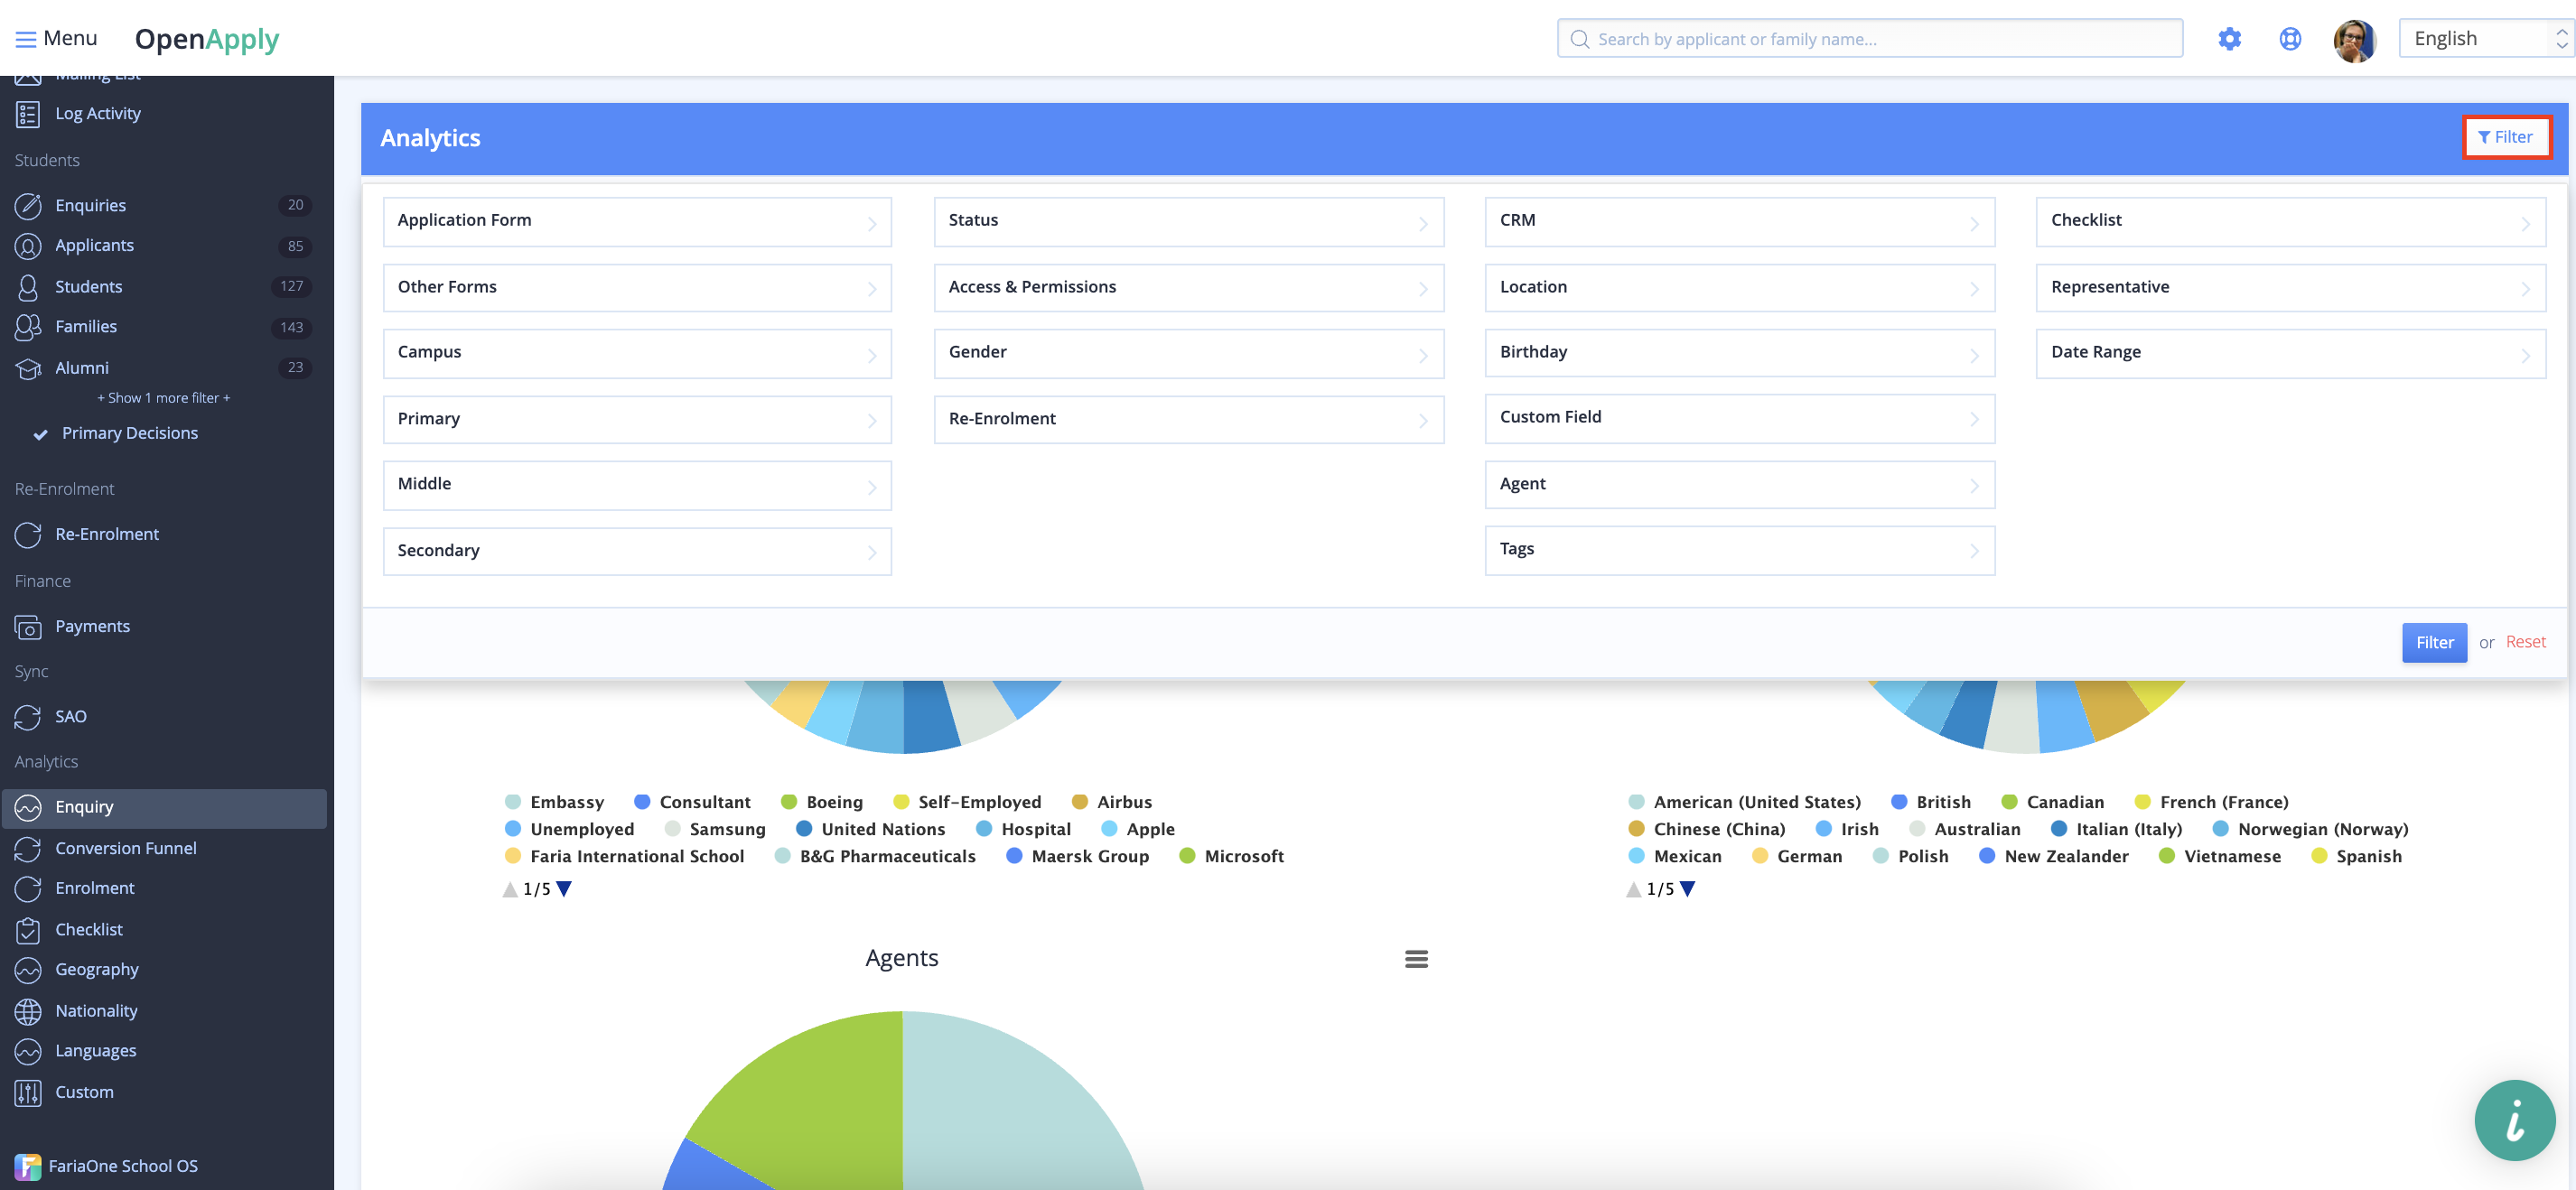Viewport: 2576px width, 1190px height.
Task: Click the Enquiries pencil icon
Action: 28,206
